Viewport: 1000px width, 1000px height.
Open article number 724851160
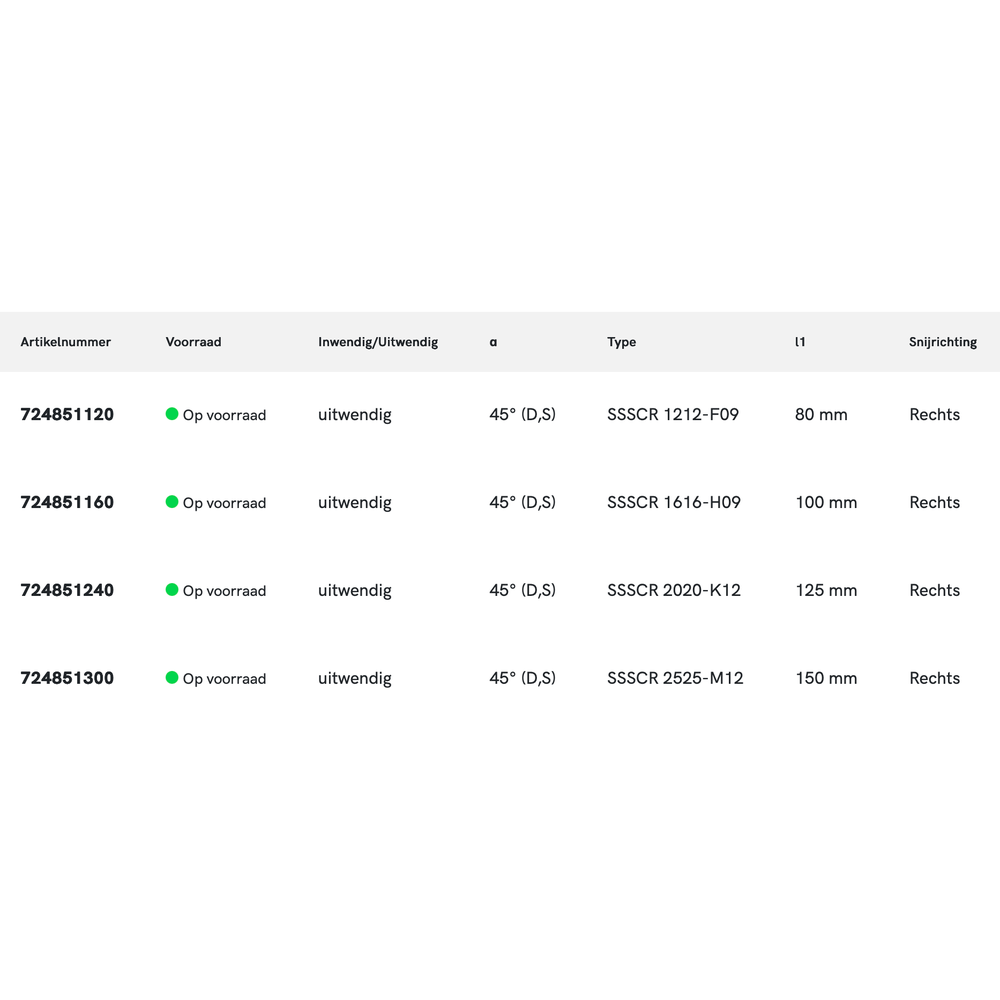pyautogui.click(x=67, y=503)
